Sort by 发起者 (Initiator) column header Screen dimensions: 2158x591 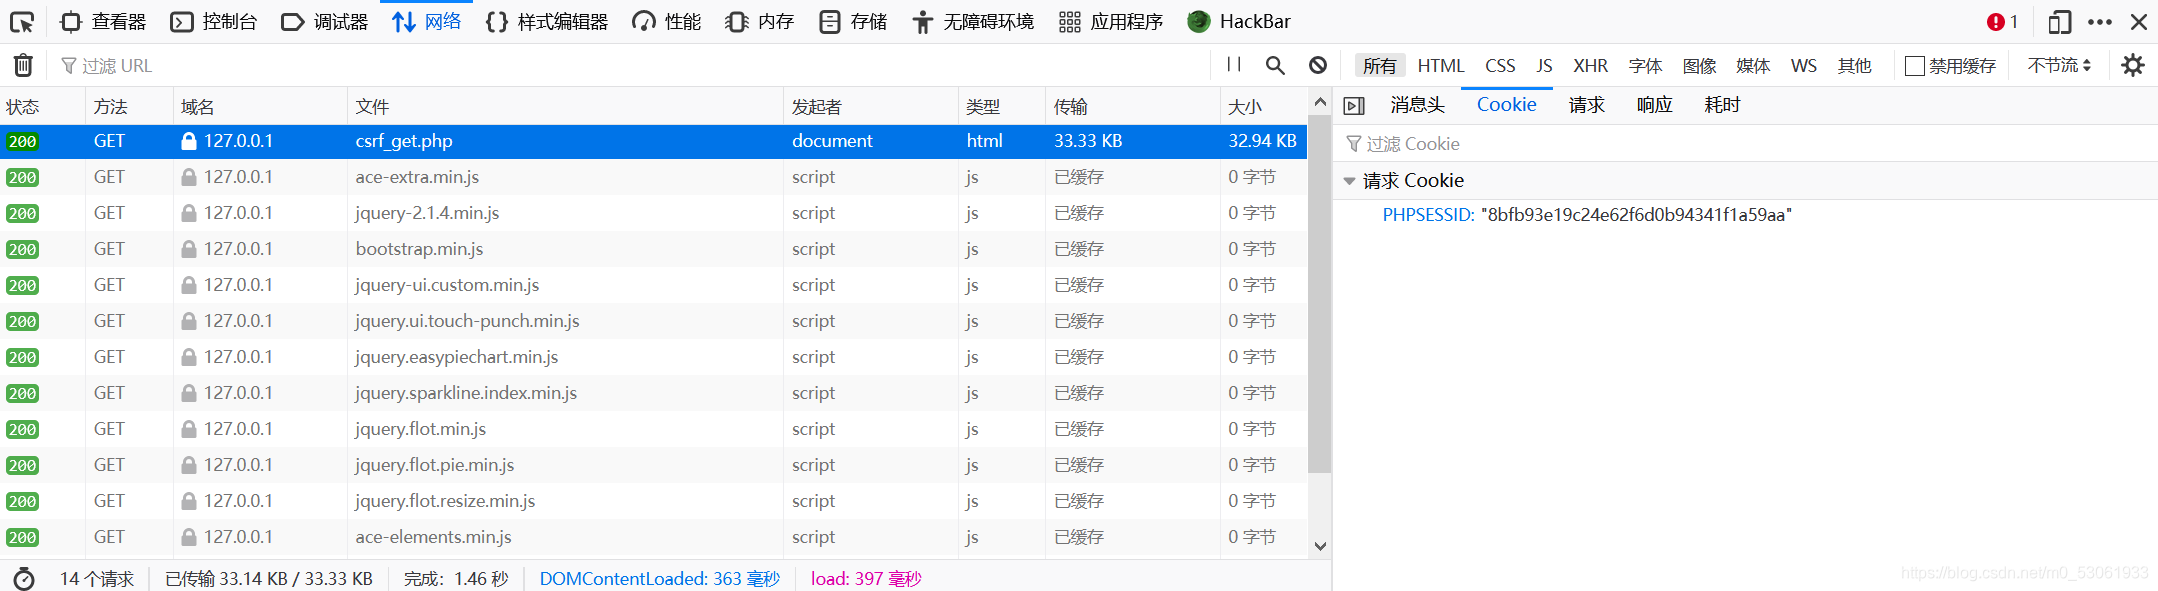click(x=871, y=106)
